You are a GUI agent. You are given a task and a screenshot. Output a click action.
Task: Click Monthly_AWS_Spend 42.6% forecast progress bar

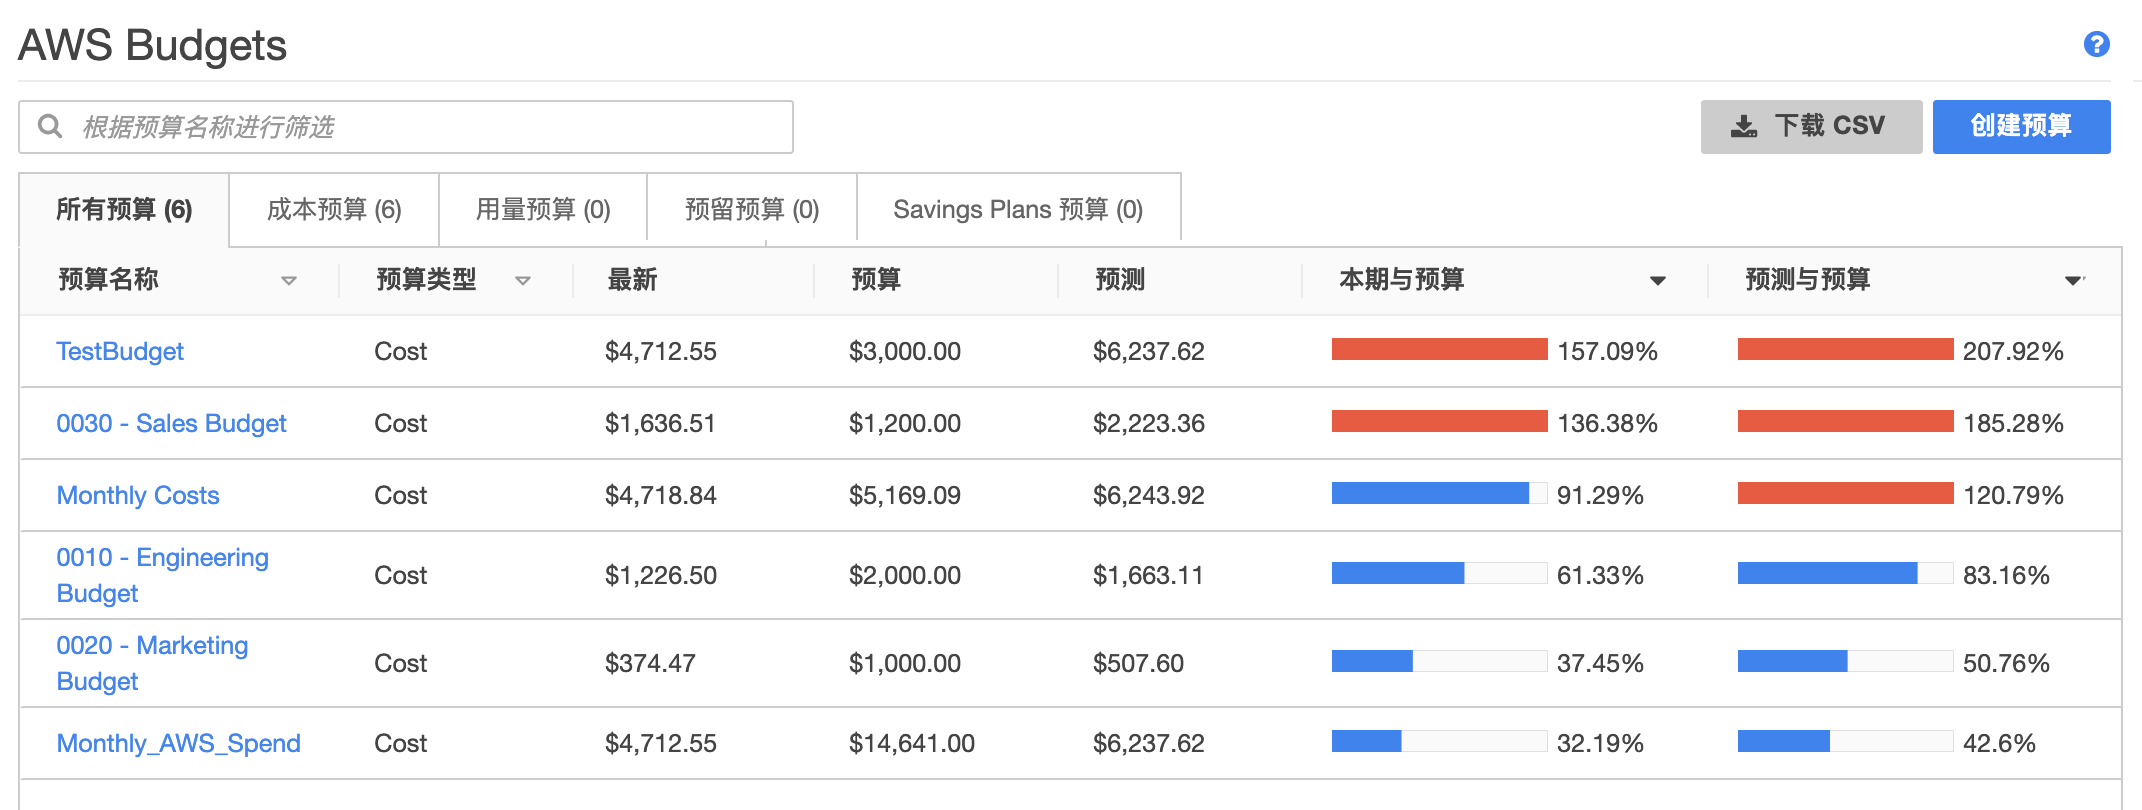pyautogui.click(x=1845, y=741)
